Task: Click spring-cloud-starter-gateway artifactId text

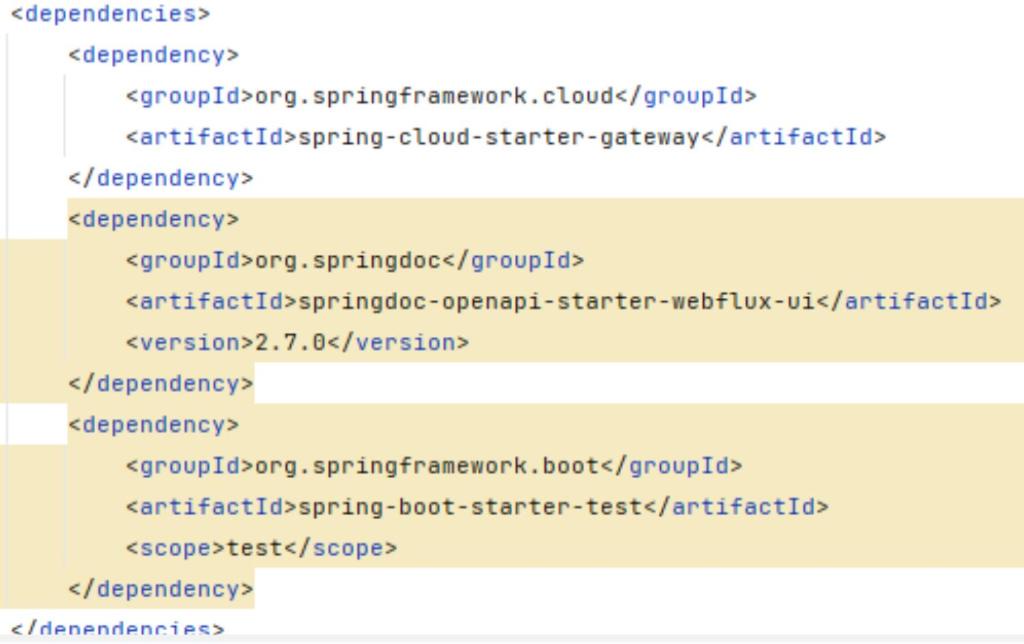Action: tap(499, 137)
